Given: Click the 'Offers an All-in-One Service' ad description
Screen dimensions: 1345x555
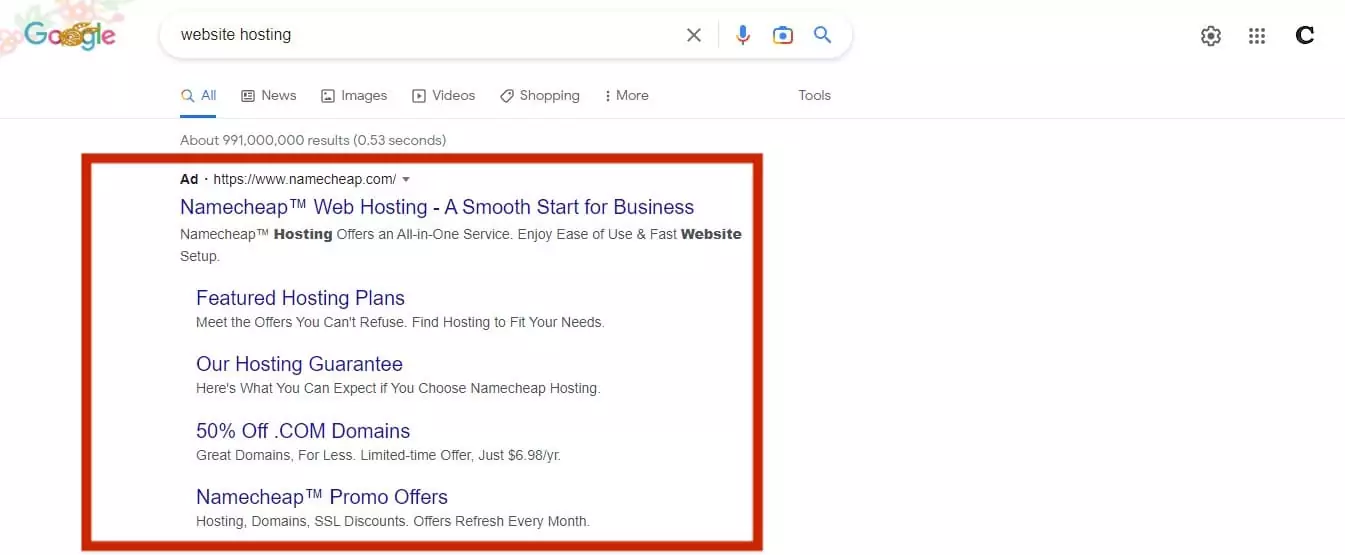Looking at the screenshot, I should (x=461, y=245).
